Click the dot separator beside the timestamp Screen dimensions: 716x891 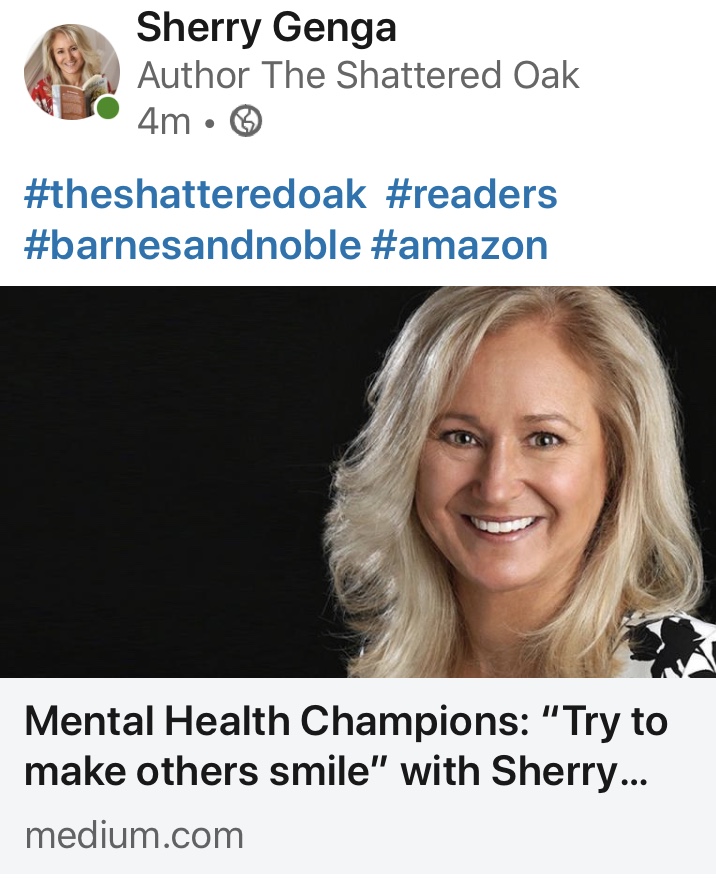(210, 123)
